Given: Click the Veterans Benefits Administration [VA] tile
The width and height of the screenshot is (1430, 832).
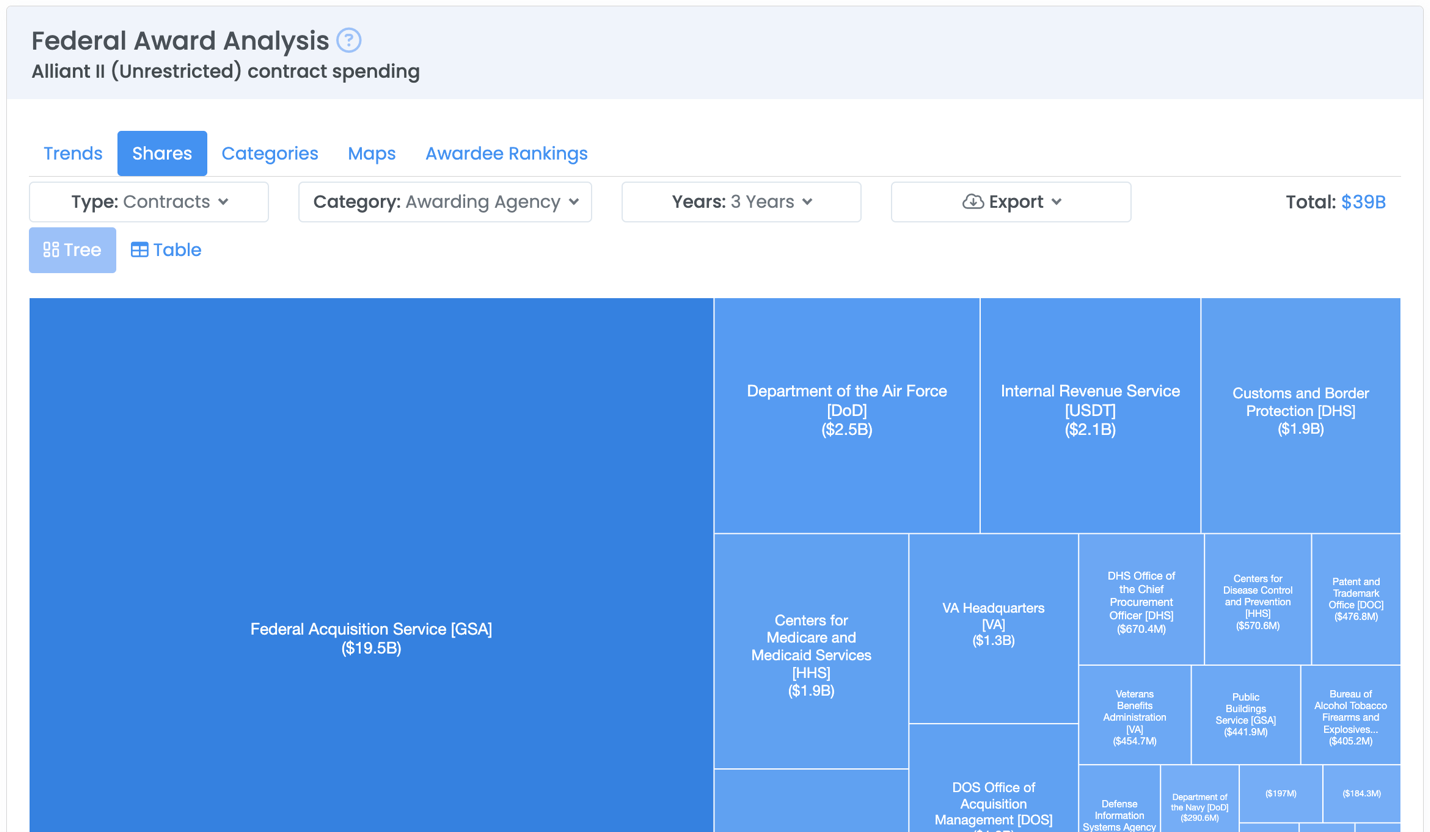Looking at the screenshot, I should pyautogui.click(x=1135, y=715).
